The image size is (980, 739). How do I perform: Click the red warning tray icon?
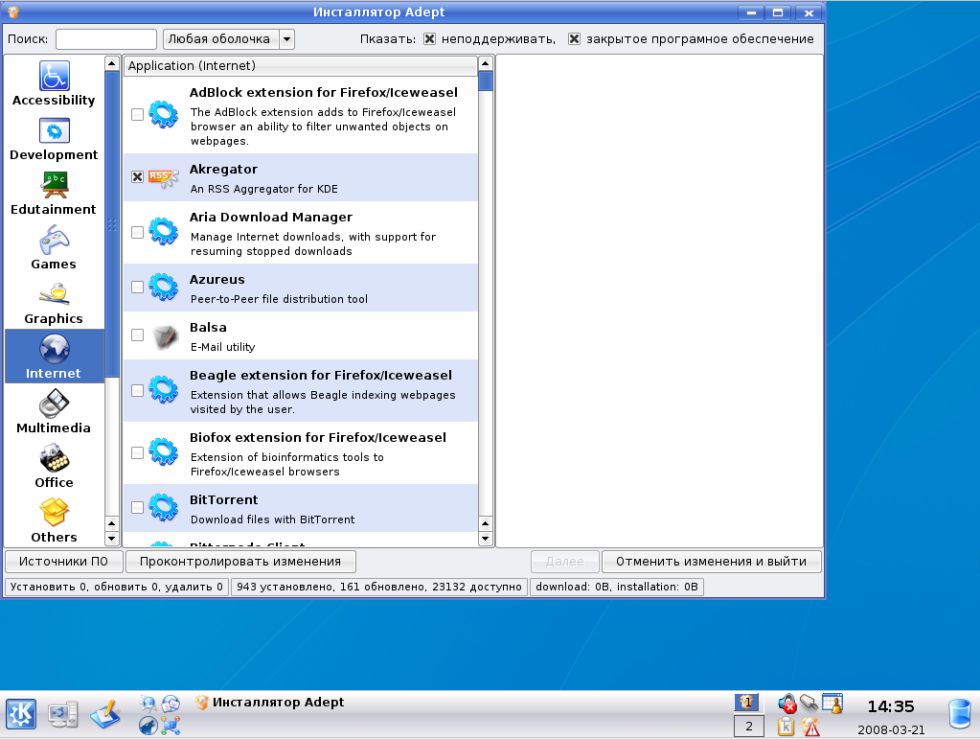811,726
